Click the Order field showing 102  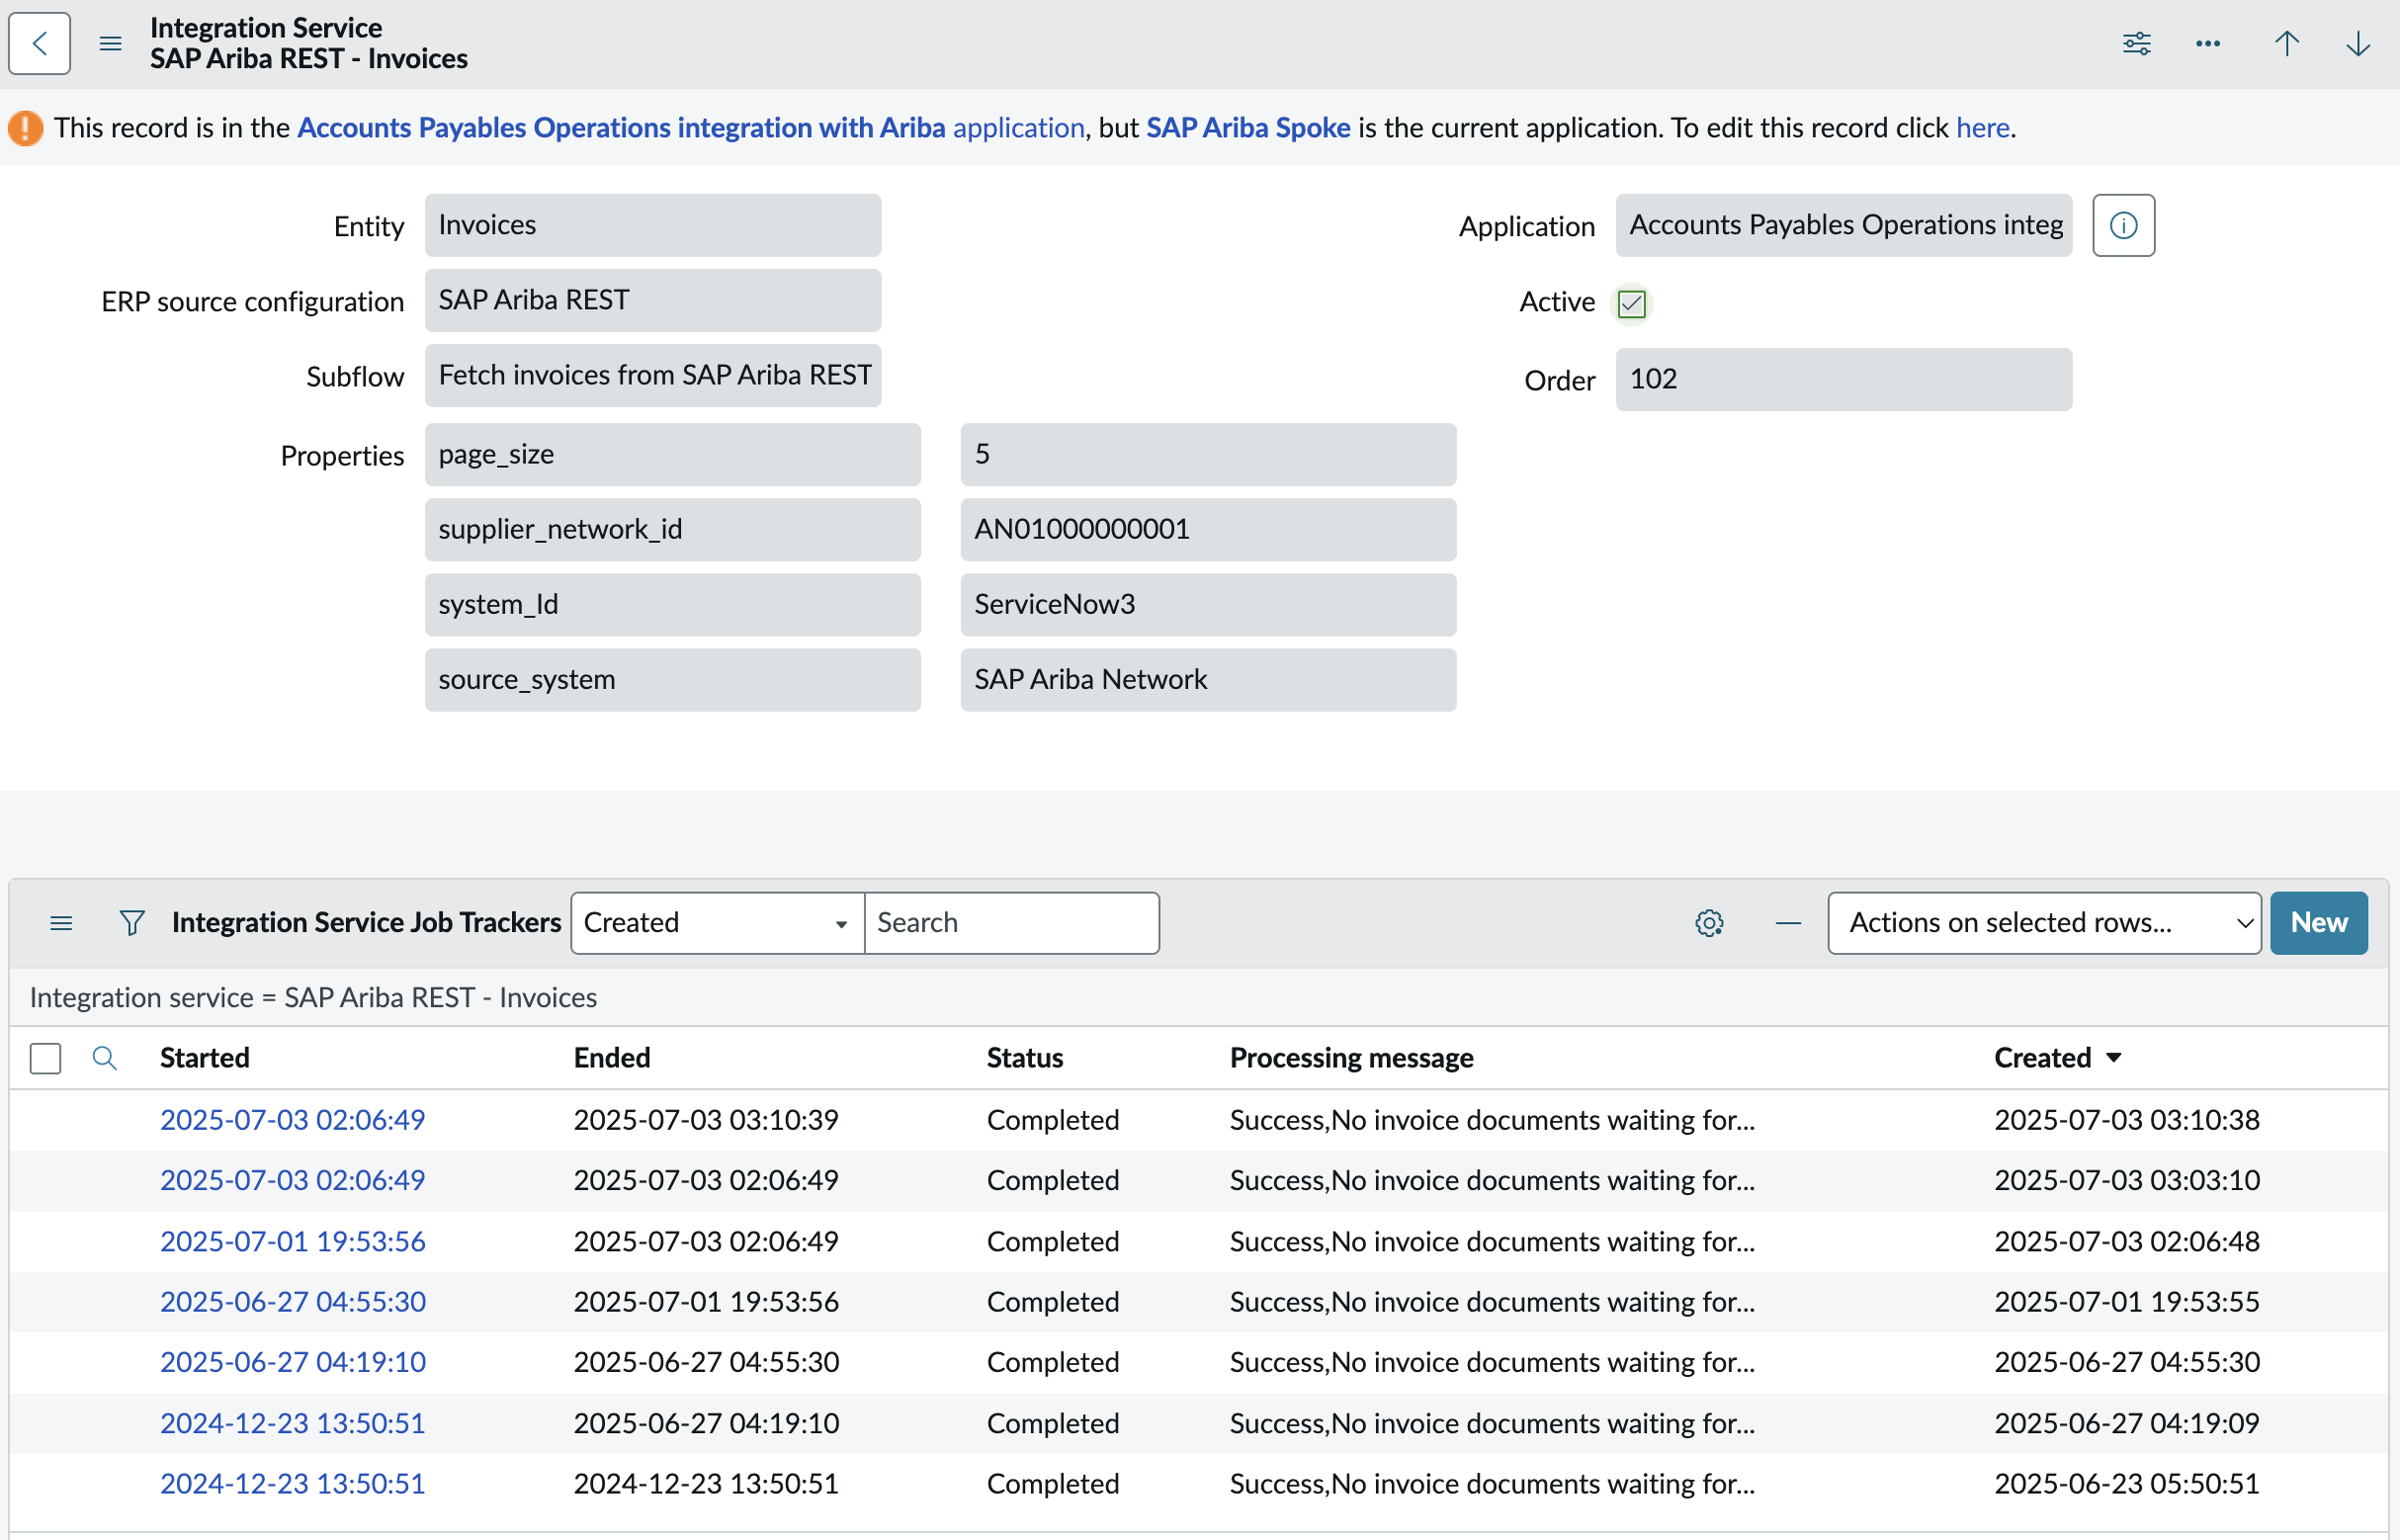pyautogui.click(x=1843, y=379)
